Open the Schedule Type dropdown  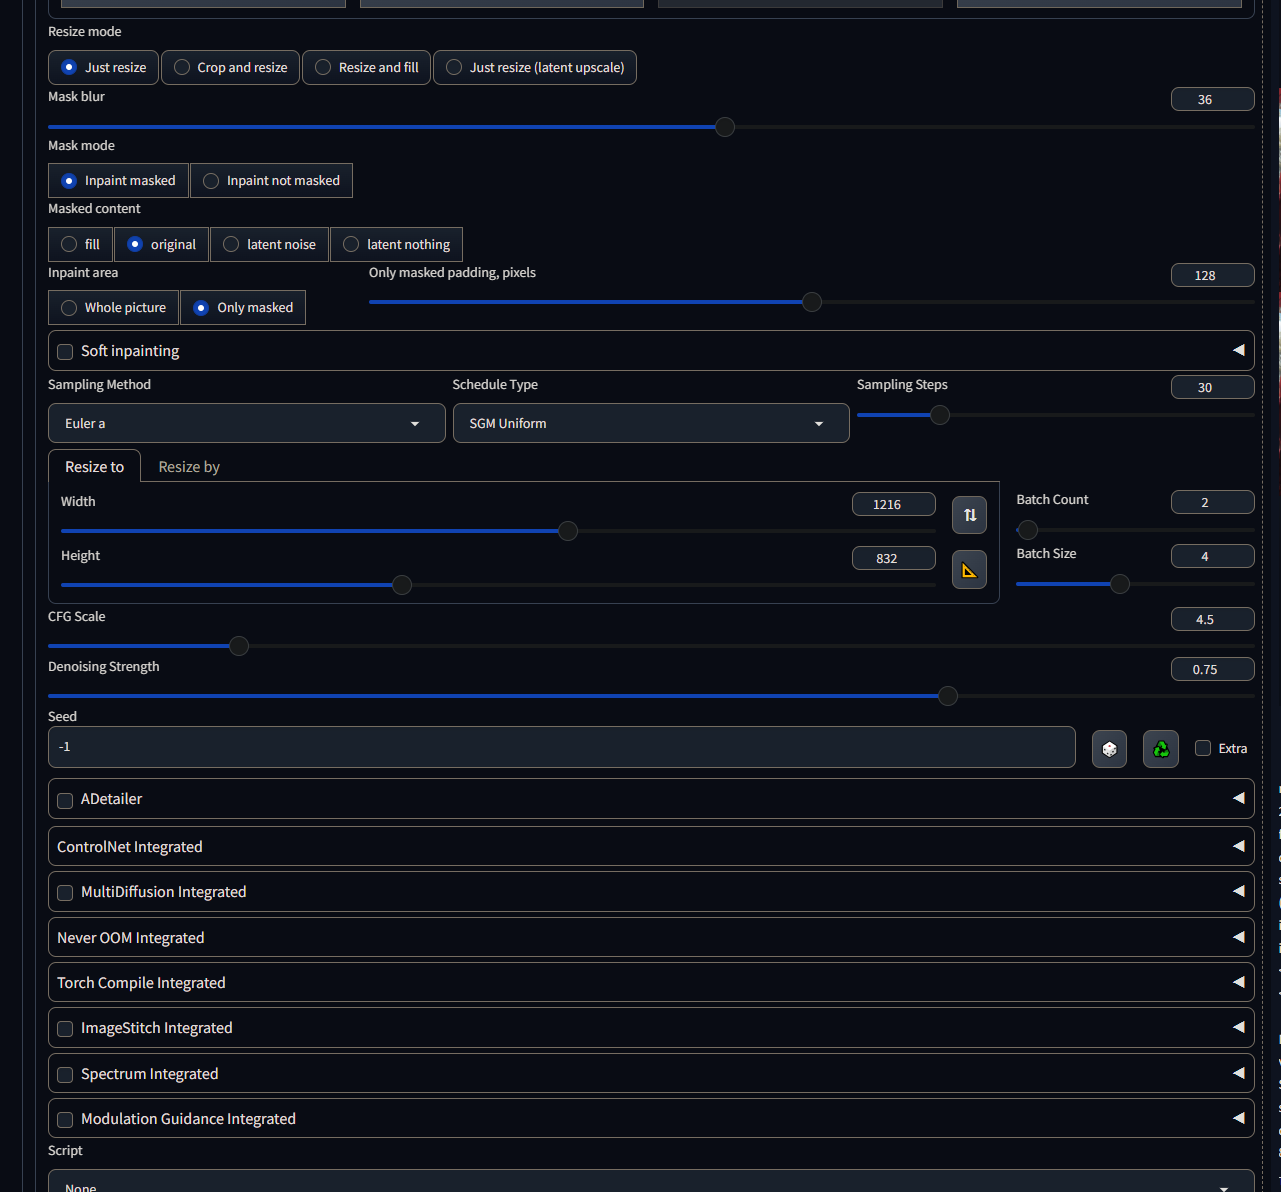coord(651,423)
